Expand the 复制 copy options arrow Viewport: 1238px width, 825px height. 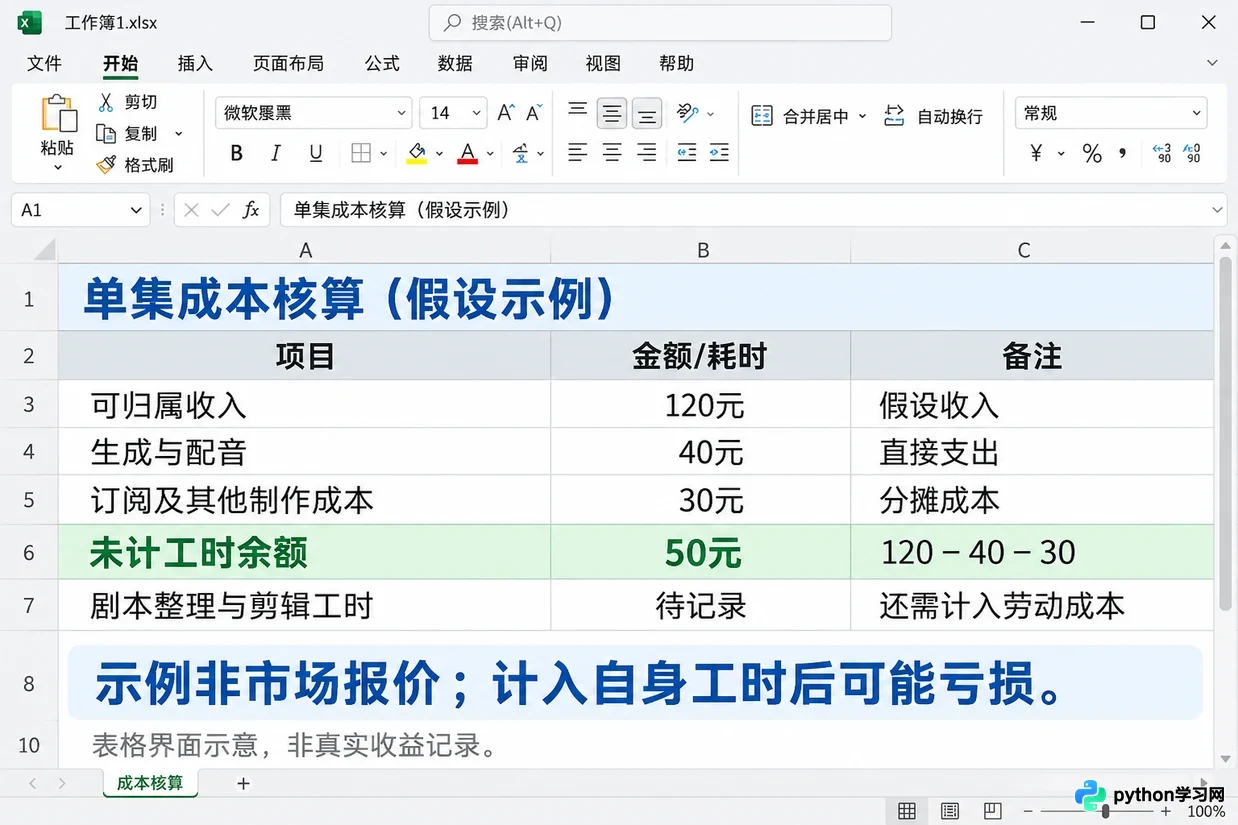[179, 133]
